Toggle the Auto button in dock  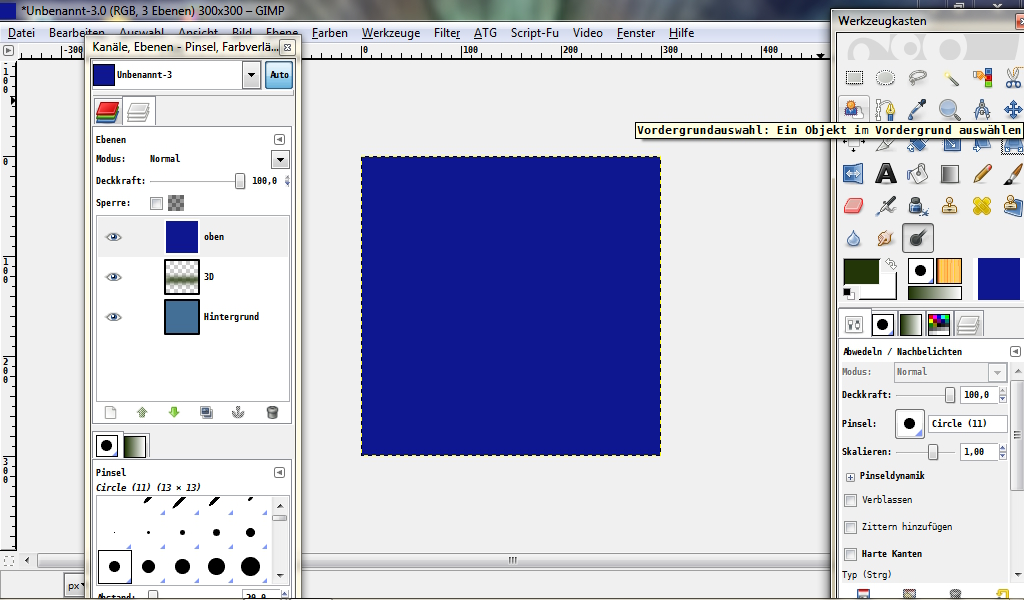[279, 75]
